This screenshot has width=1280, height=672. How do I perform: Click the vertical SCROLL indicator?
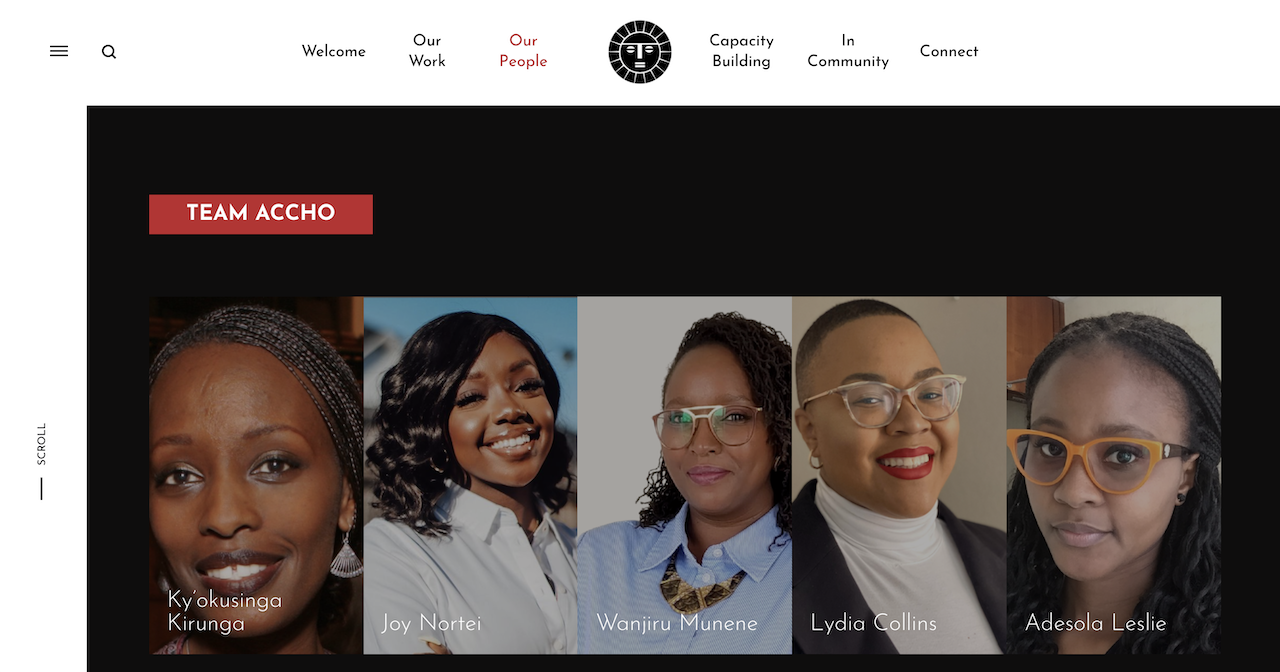pyautogui.click(x=41, y=461)
